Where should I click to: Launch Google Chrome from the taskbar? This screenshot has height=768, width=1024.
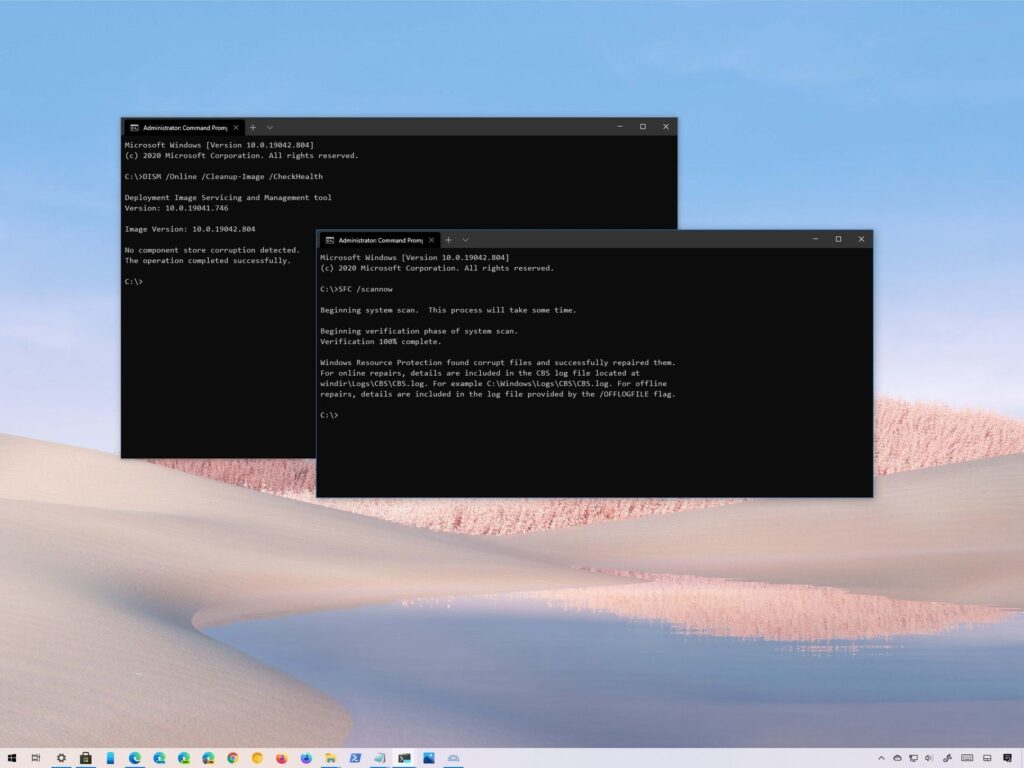(232, 758)
